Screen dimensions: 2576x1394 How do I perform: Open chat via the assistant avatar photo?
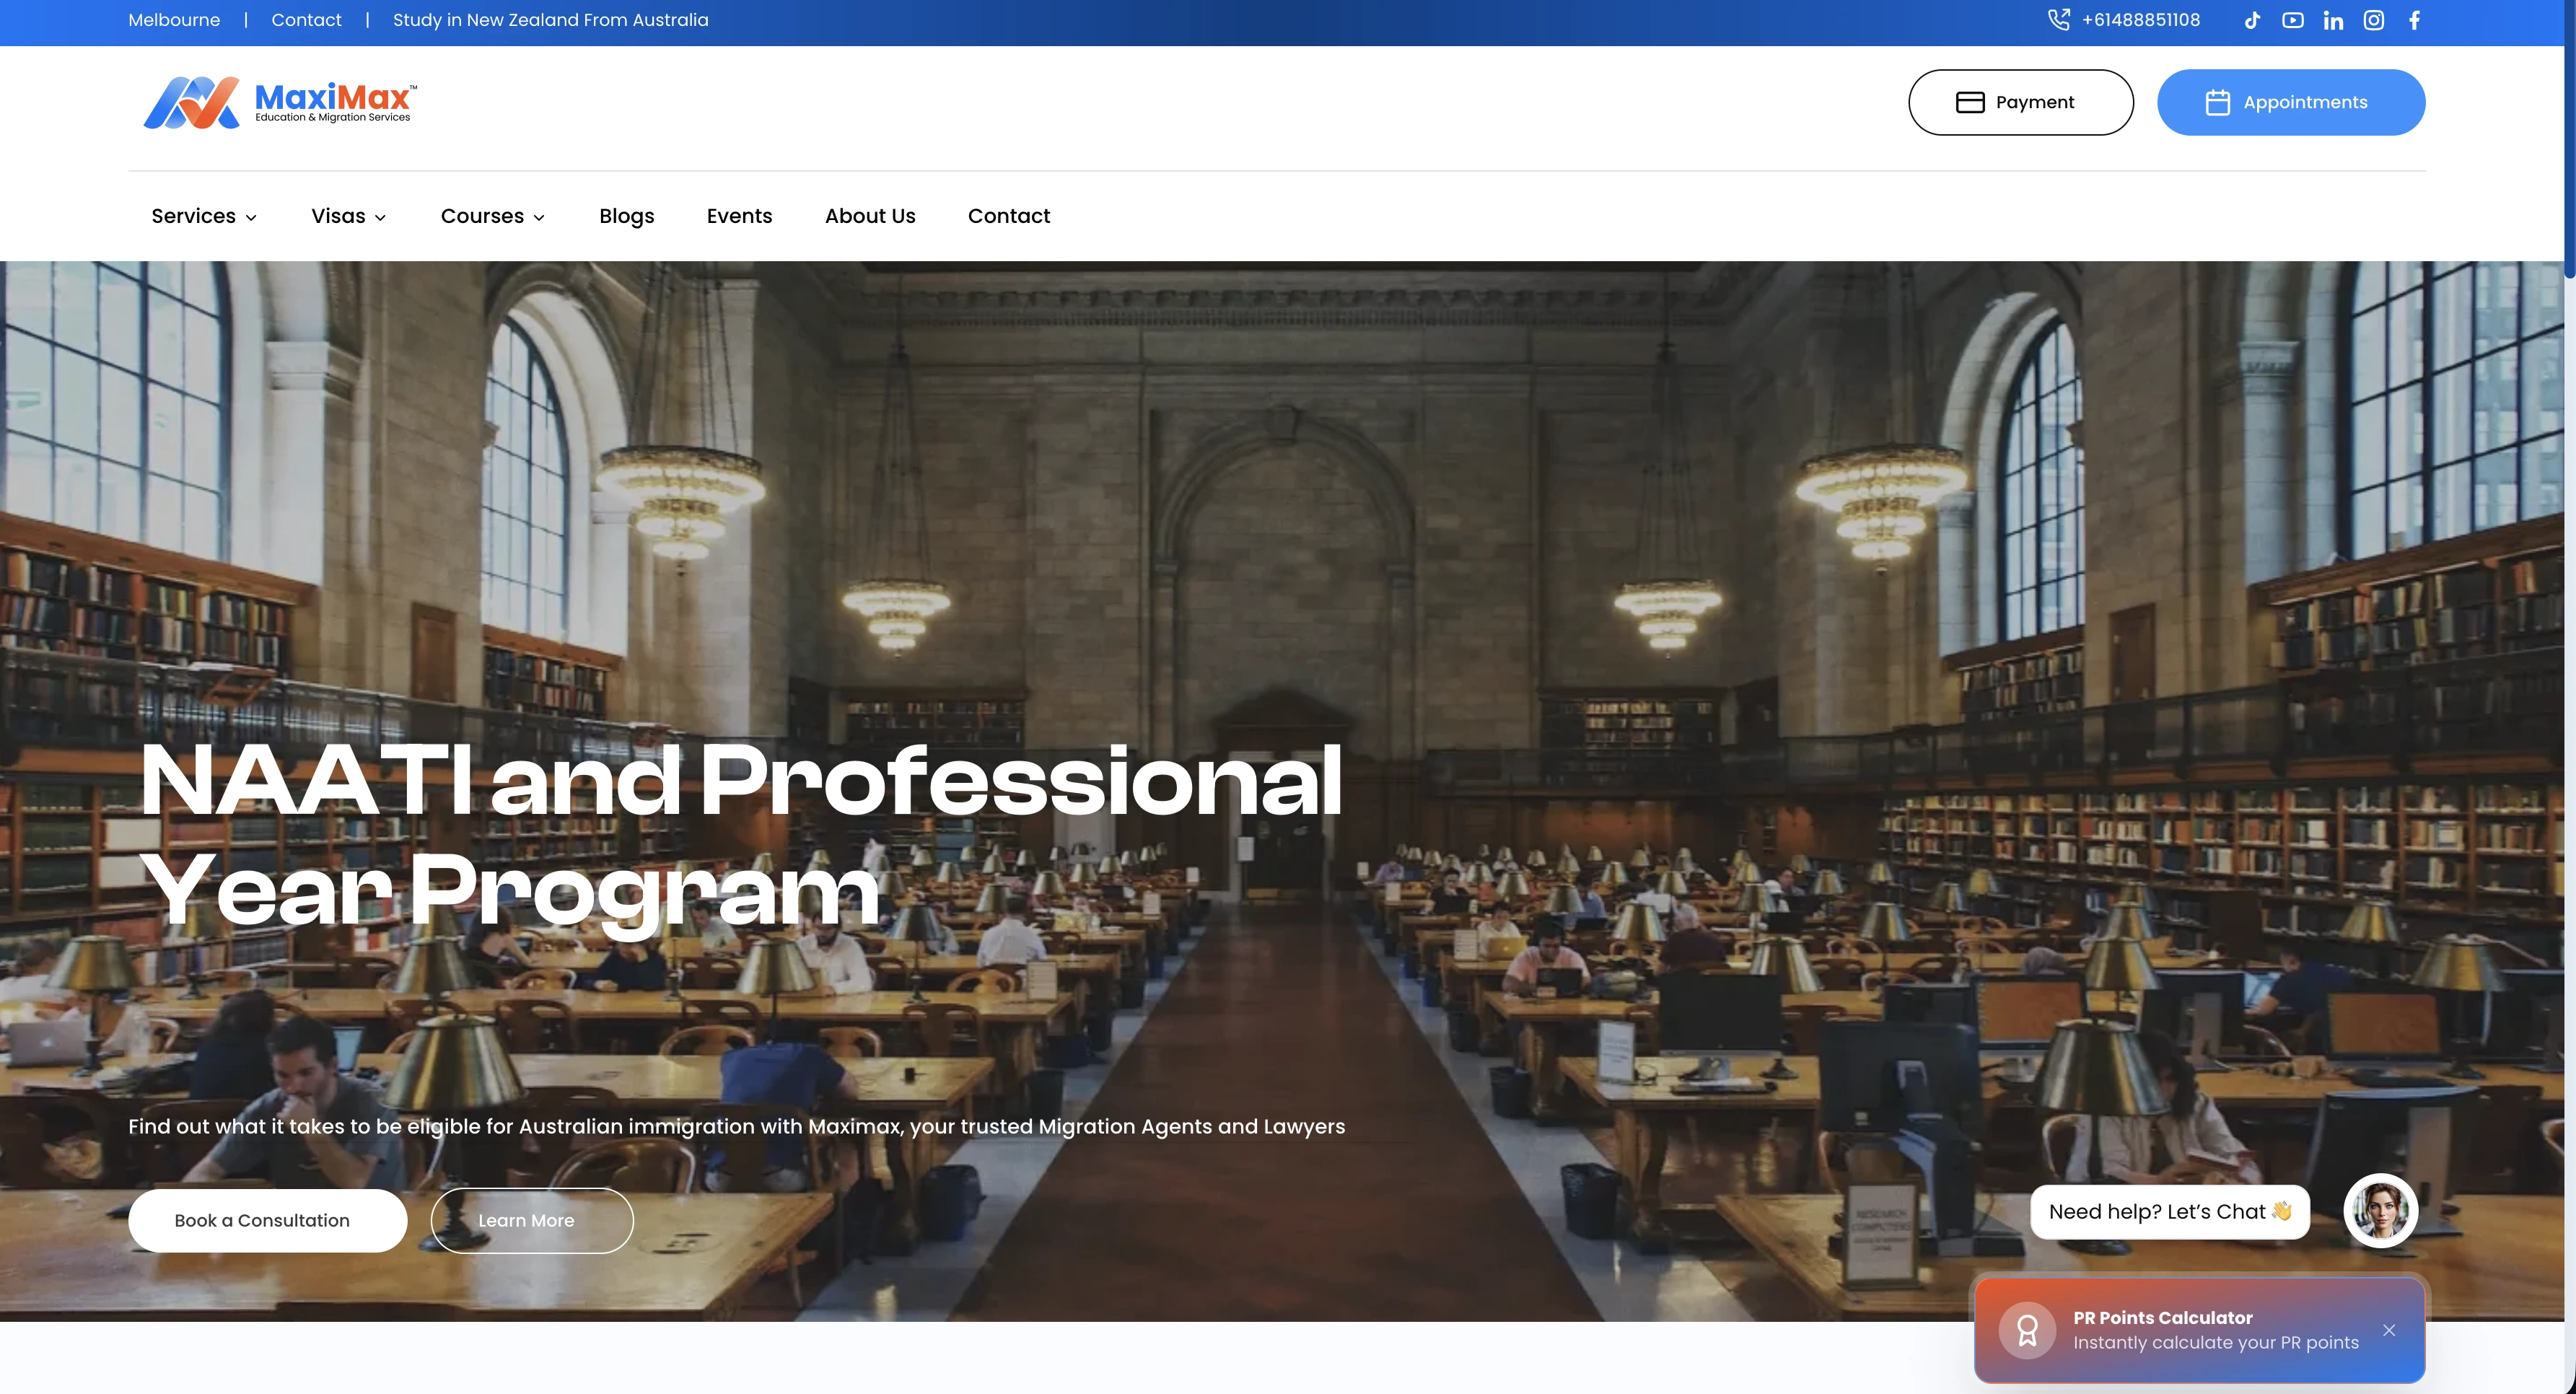click(x=2380, y=1211)
